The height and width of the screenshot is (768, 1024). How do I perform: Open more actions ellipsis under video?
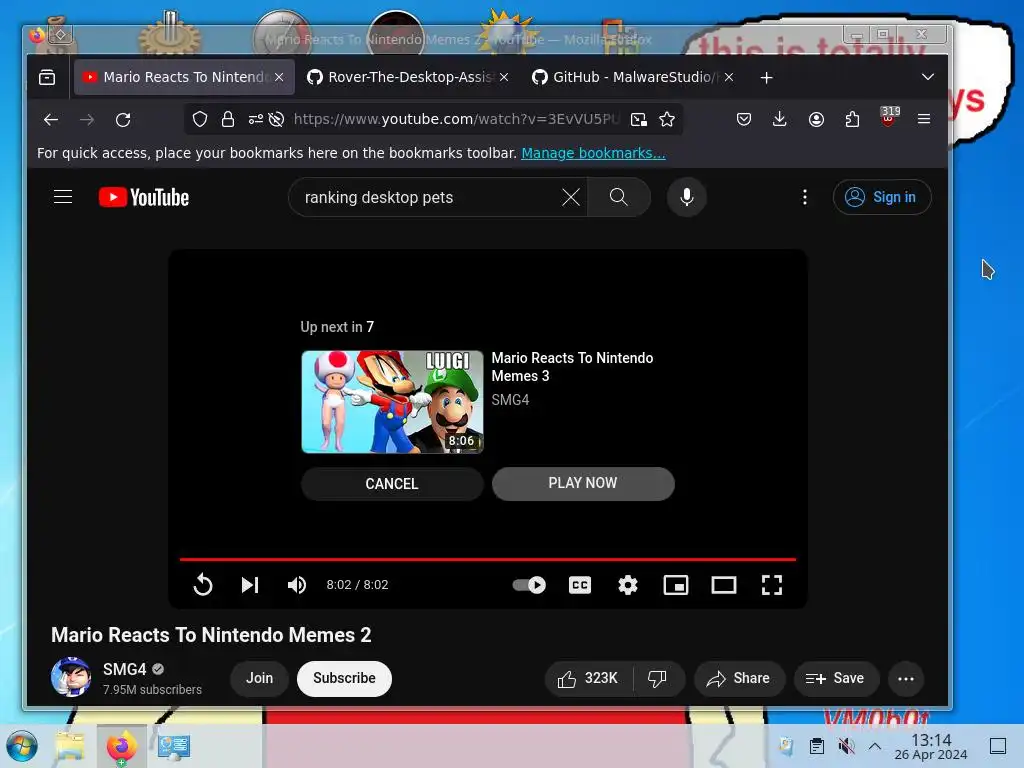906,679
